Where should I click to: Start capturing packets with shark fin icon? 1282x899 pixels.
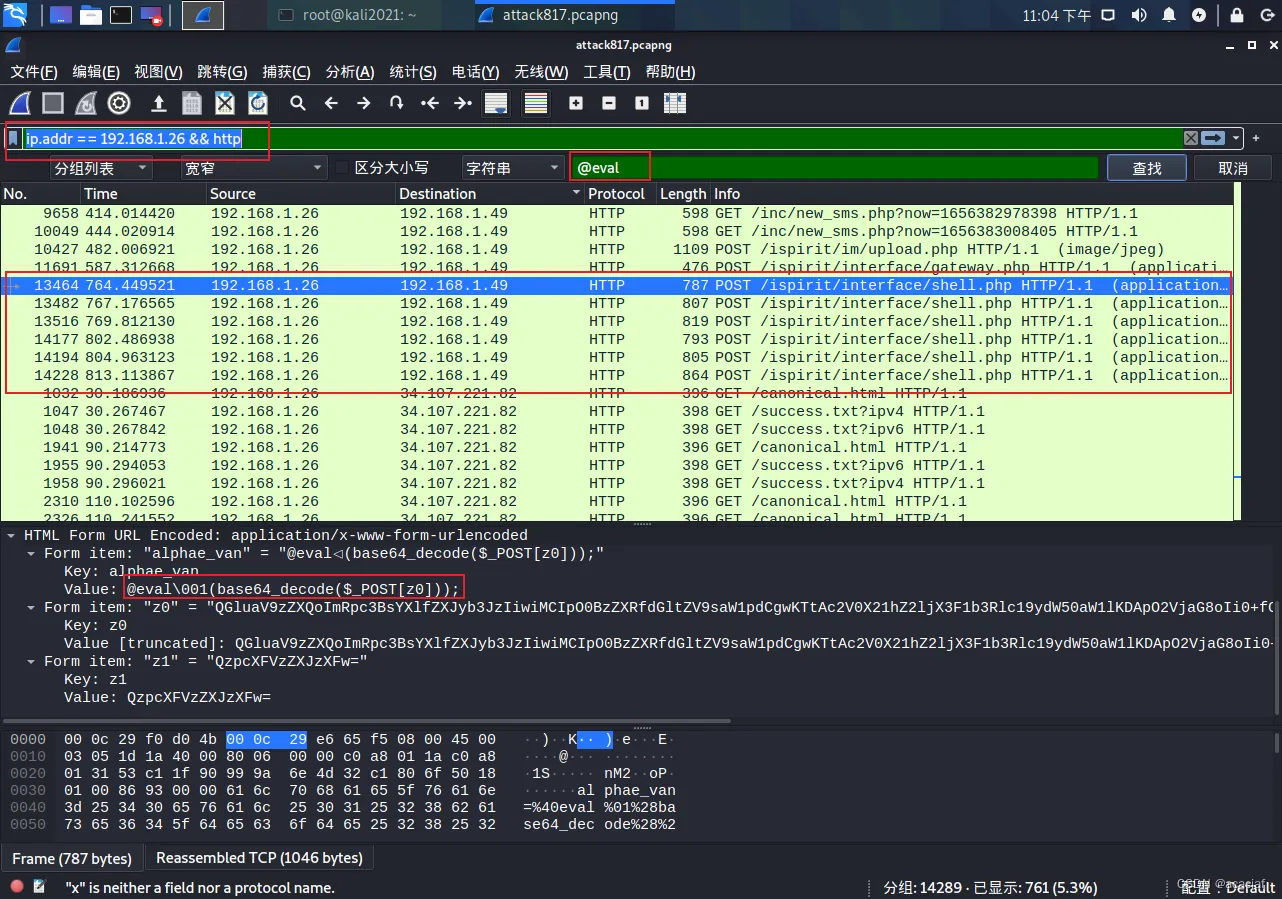coord(20,103)
